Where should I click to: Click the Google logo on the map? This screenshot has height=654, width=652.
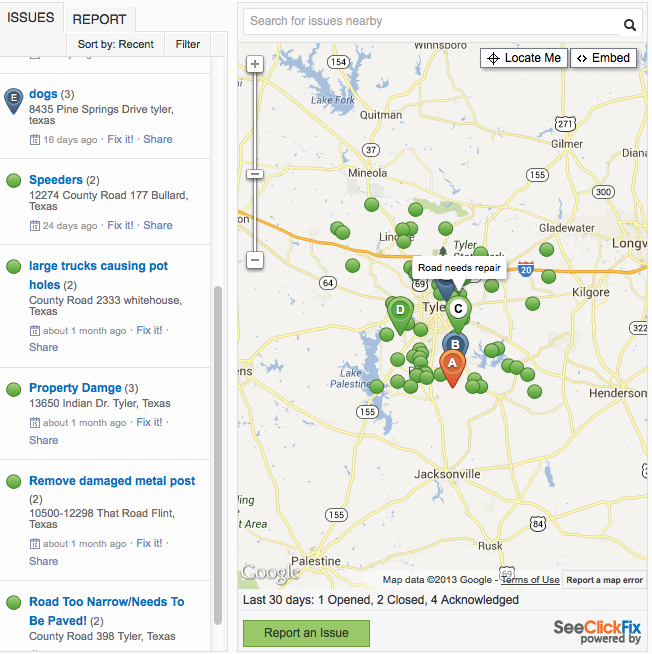pyautogui.click(x=270, y=573)
